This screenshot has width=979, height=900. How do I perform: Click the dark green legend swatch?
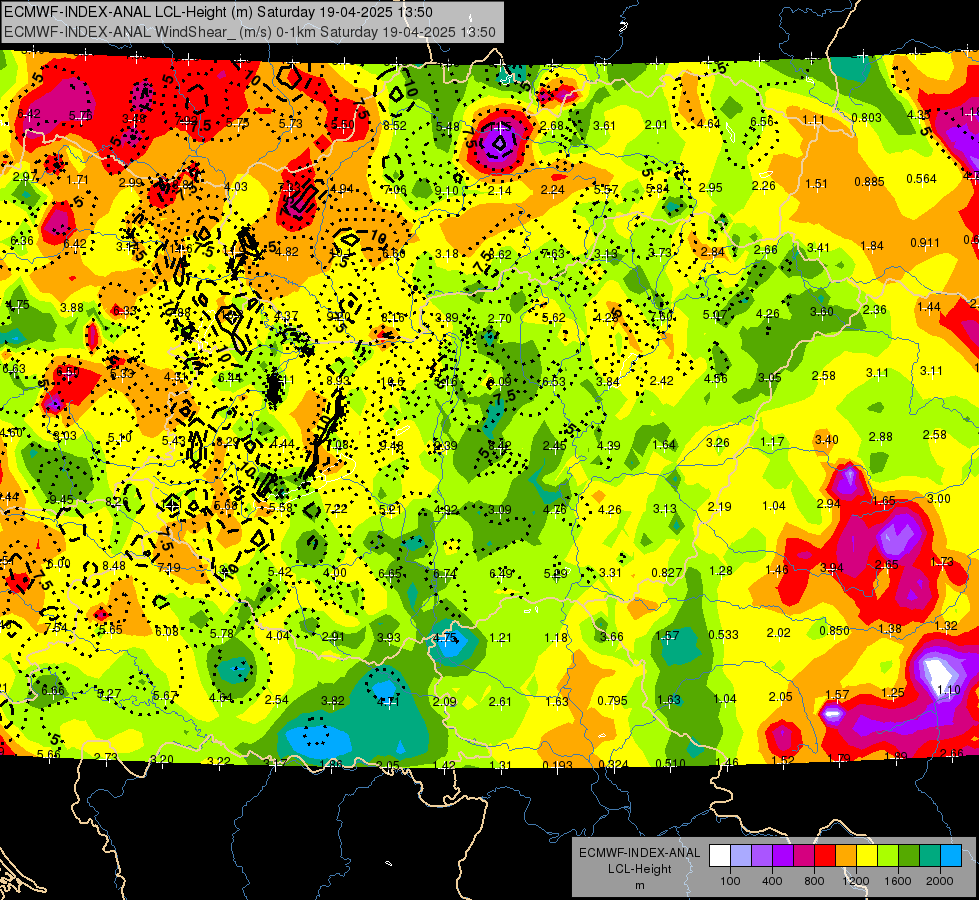click(x=908, y=856)
